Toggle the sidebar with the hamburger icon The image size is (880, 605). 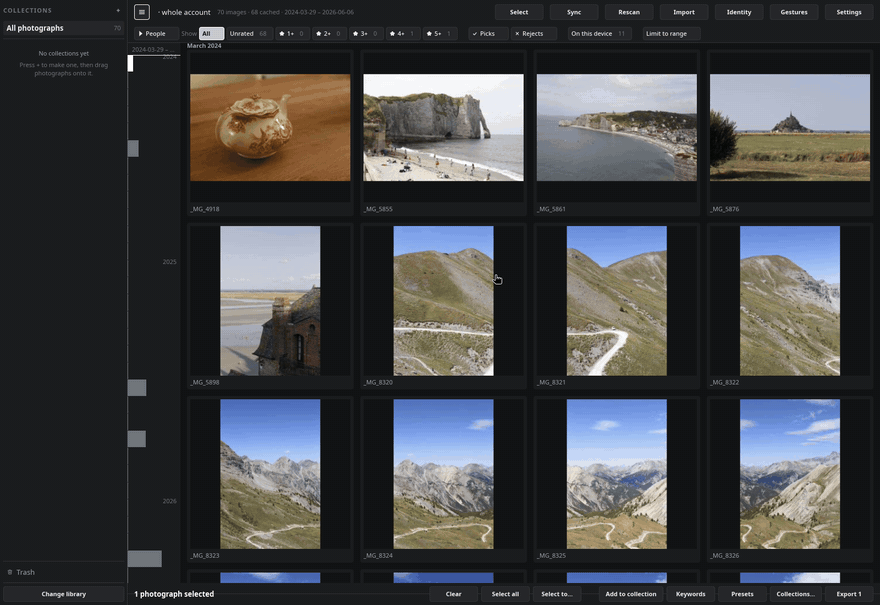pyautogui.click(x=141, y=12)
